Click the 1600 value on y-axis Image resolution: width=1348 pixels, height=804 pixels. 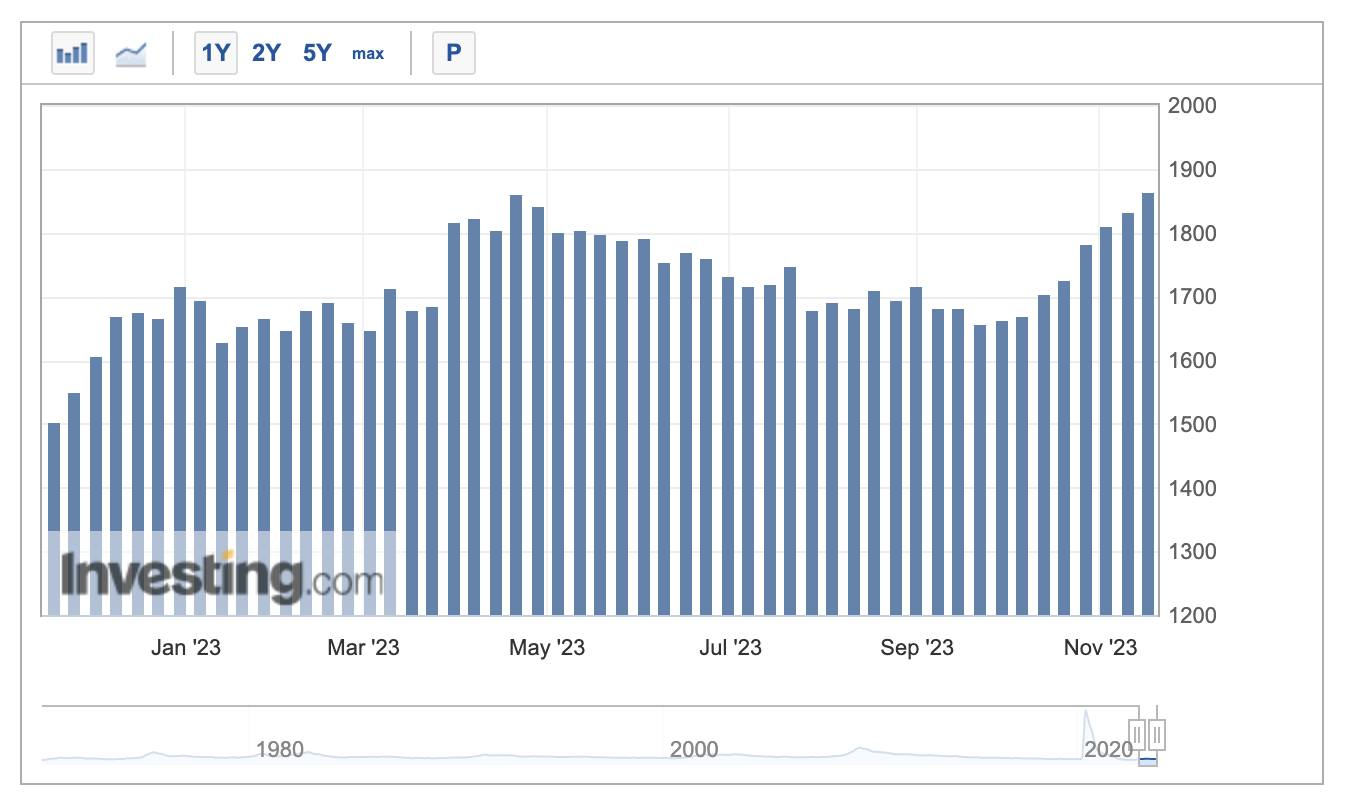(x=1192, y=361)
